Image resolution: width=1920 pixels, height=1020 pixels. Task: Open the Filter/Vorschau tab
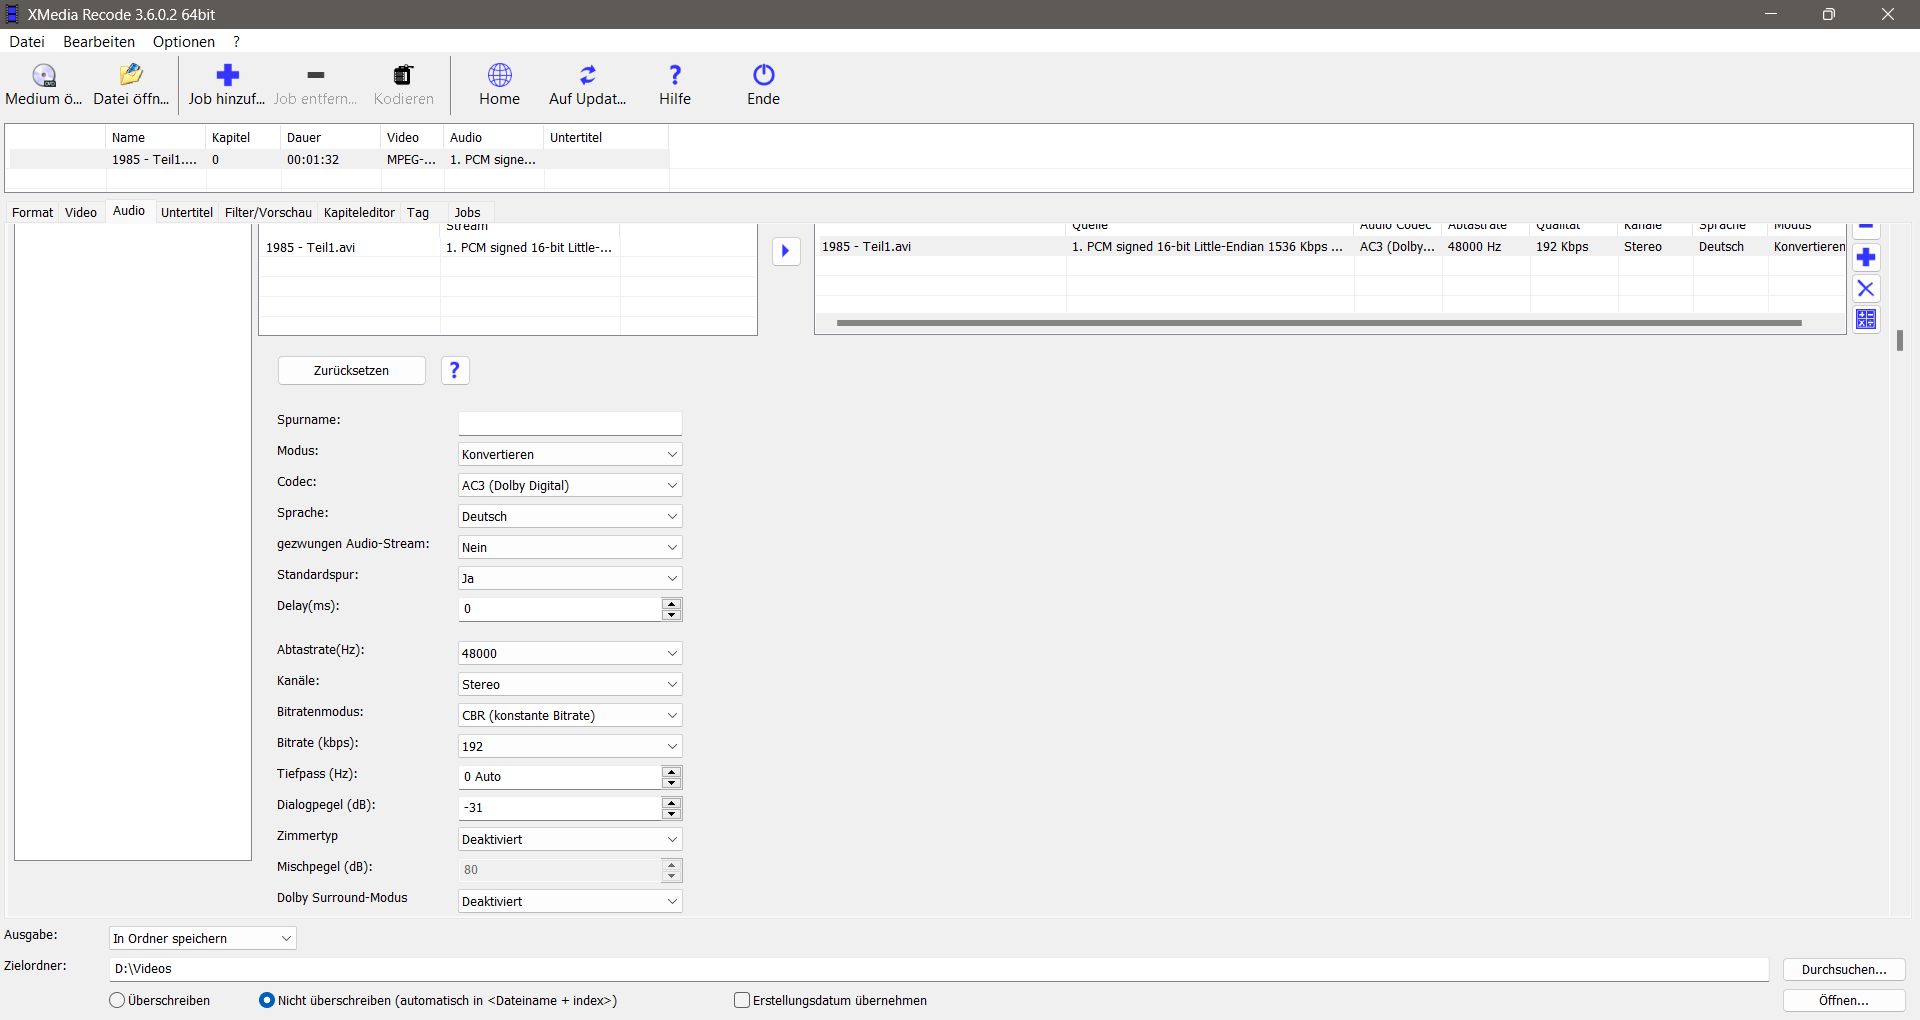click(x=268, y=212)
